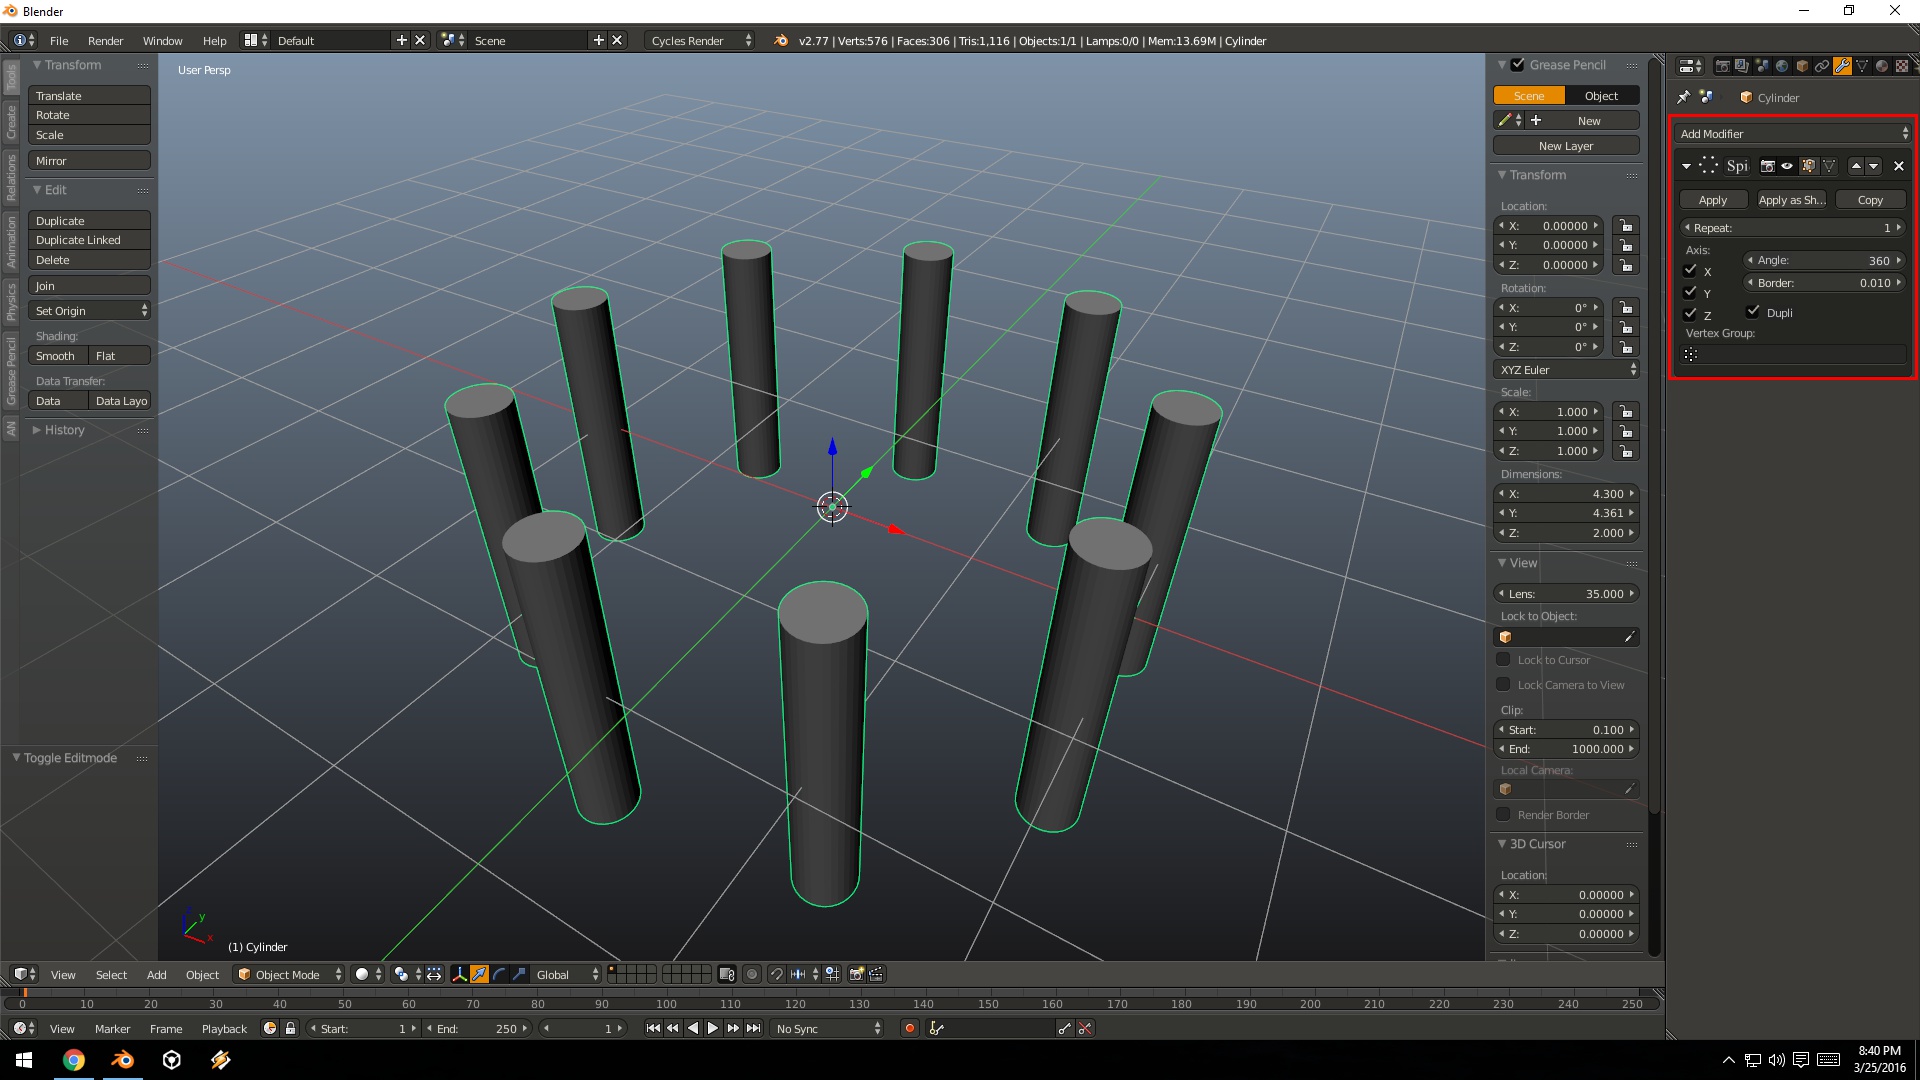Toggle the Spin modifier viewport visibility eye
The image size is (1920, 1080).
coord(1787,166)
